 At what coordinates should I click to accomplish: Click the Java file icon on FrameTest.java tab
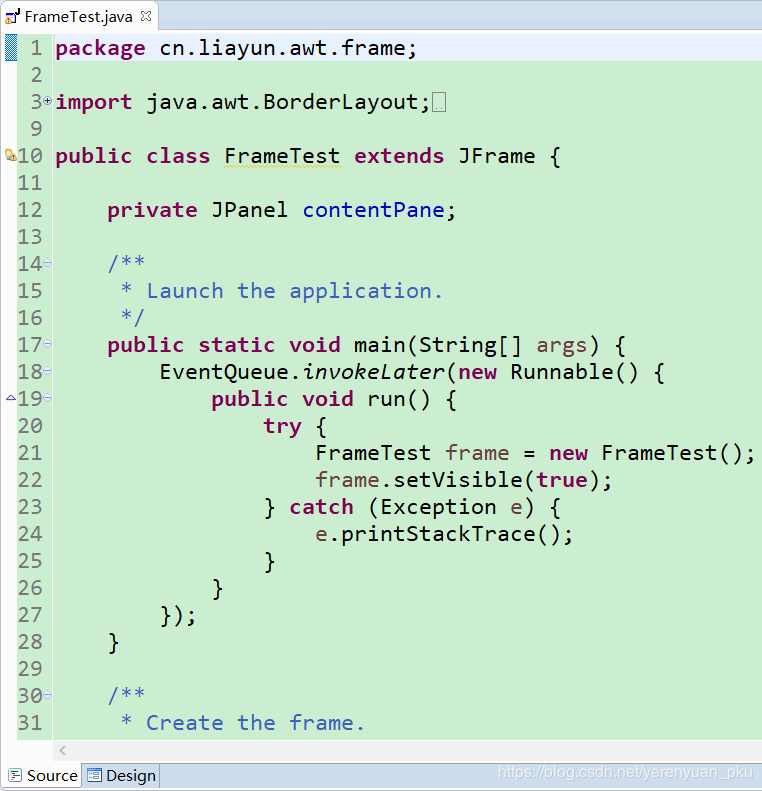[12, 17]
